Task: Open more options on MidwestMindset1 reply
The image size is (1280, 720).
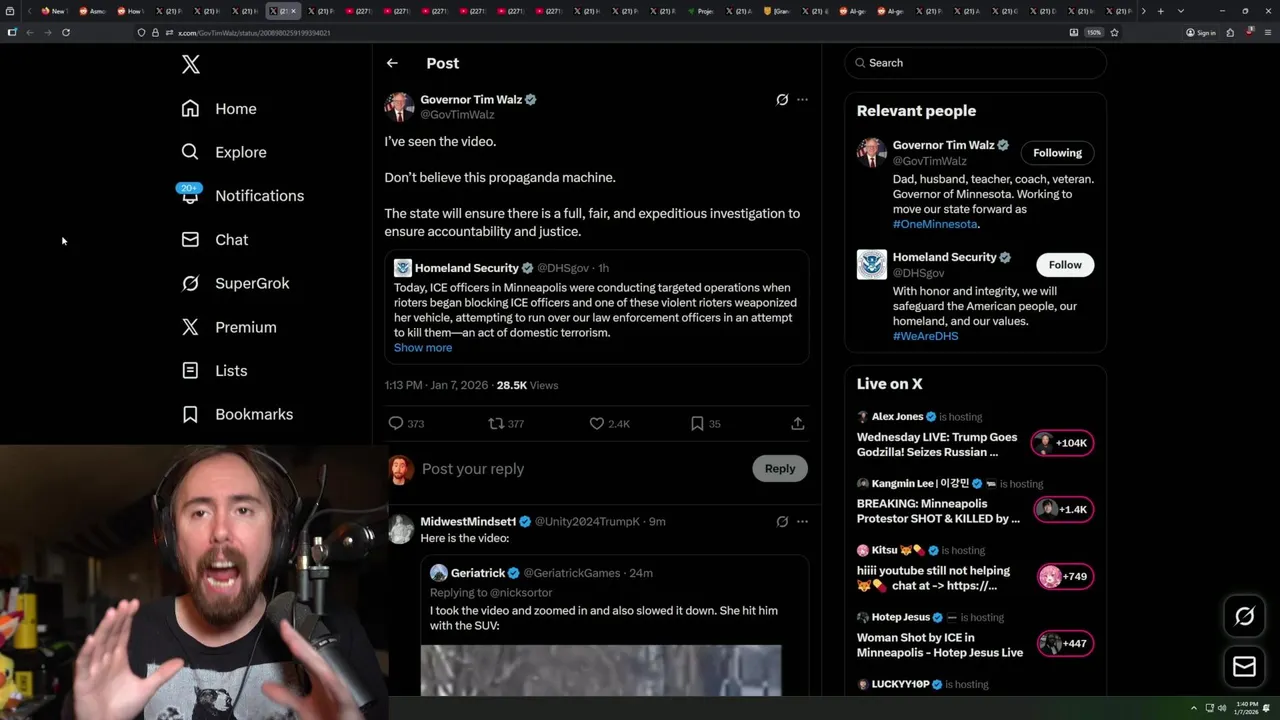Action: (x=802, y=522)
